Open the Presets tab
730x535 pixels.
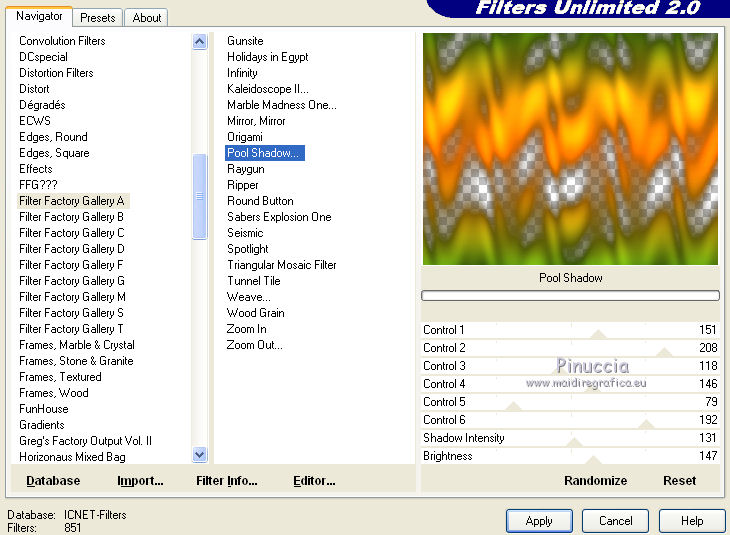(x=98, y=18)
